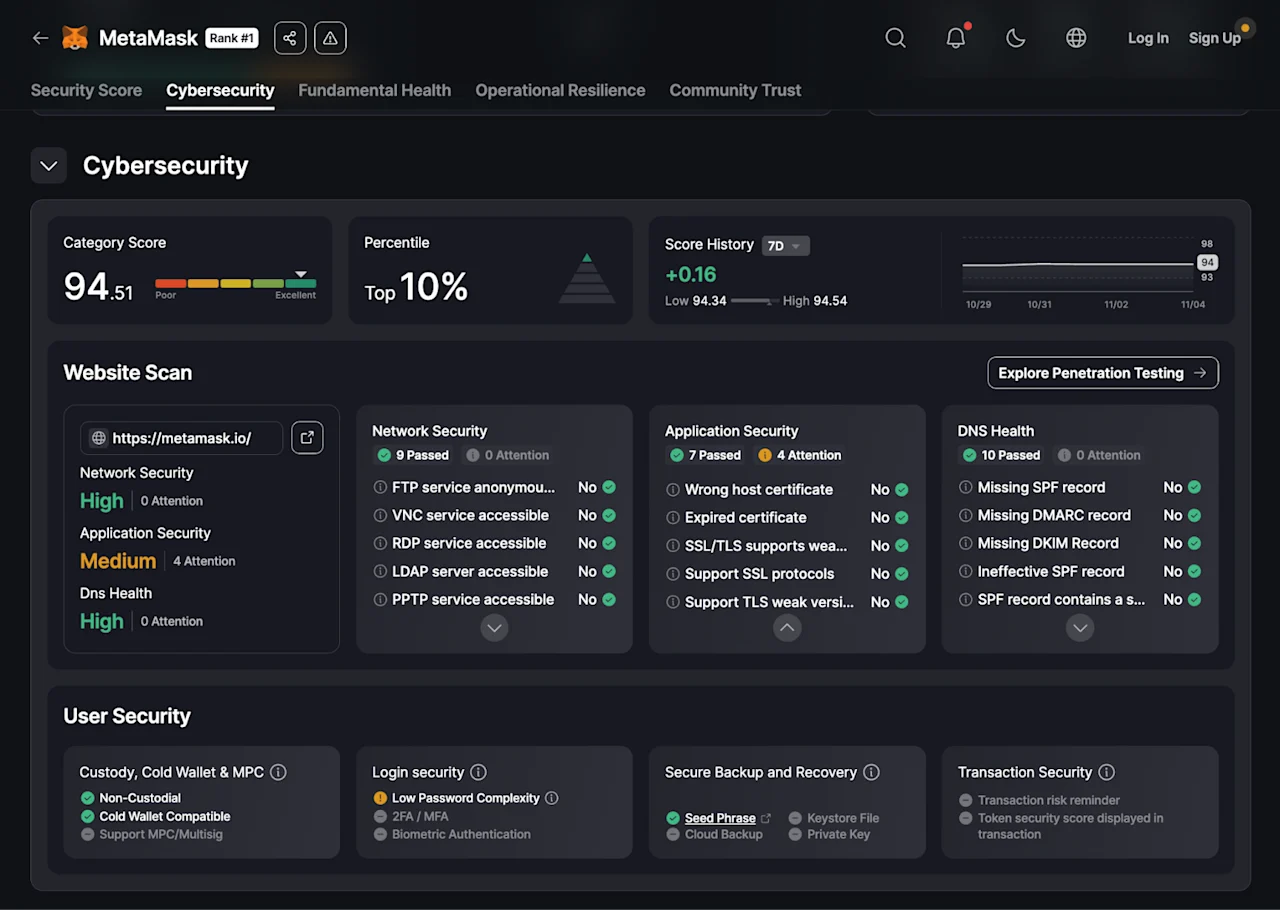Image resolution: width=1280 pixels, height=910 pixels.
Task: Click info icon beside RDP service accessible
Action: click(380, 543)
